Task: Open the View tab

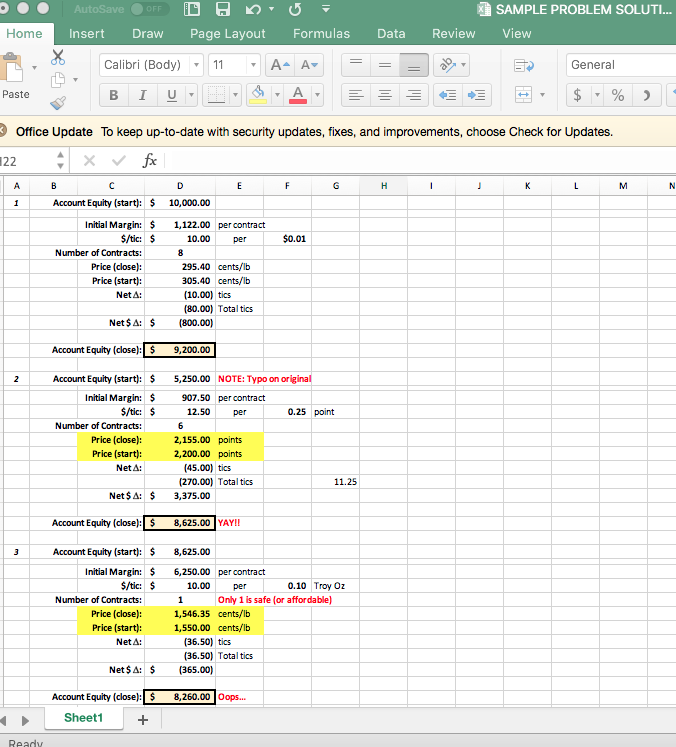Action: [x=516, y=33]
